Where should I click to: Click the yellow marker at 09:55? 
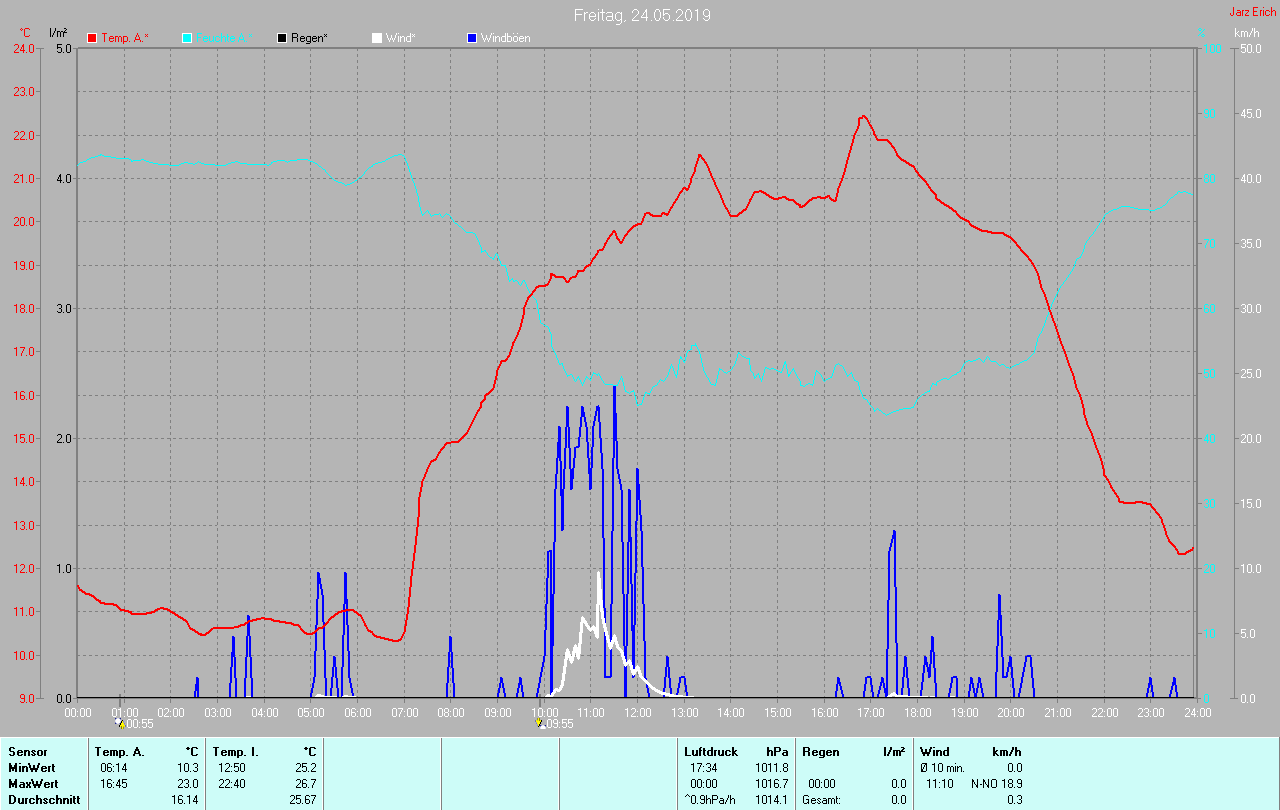pyautogui.click(x=539, y=722)
